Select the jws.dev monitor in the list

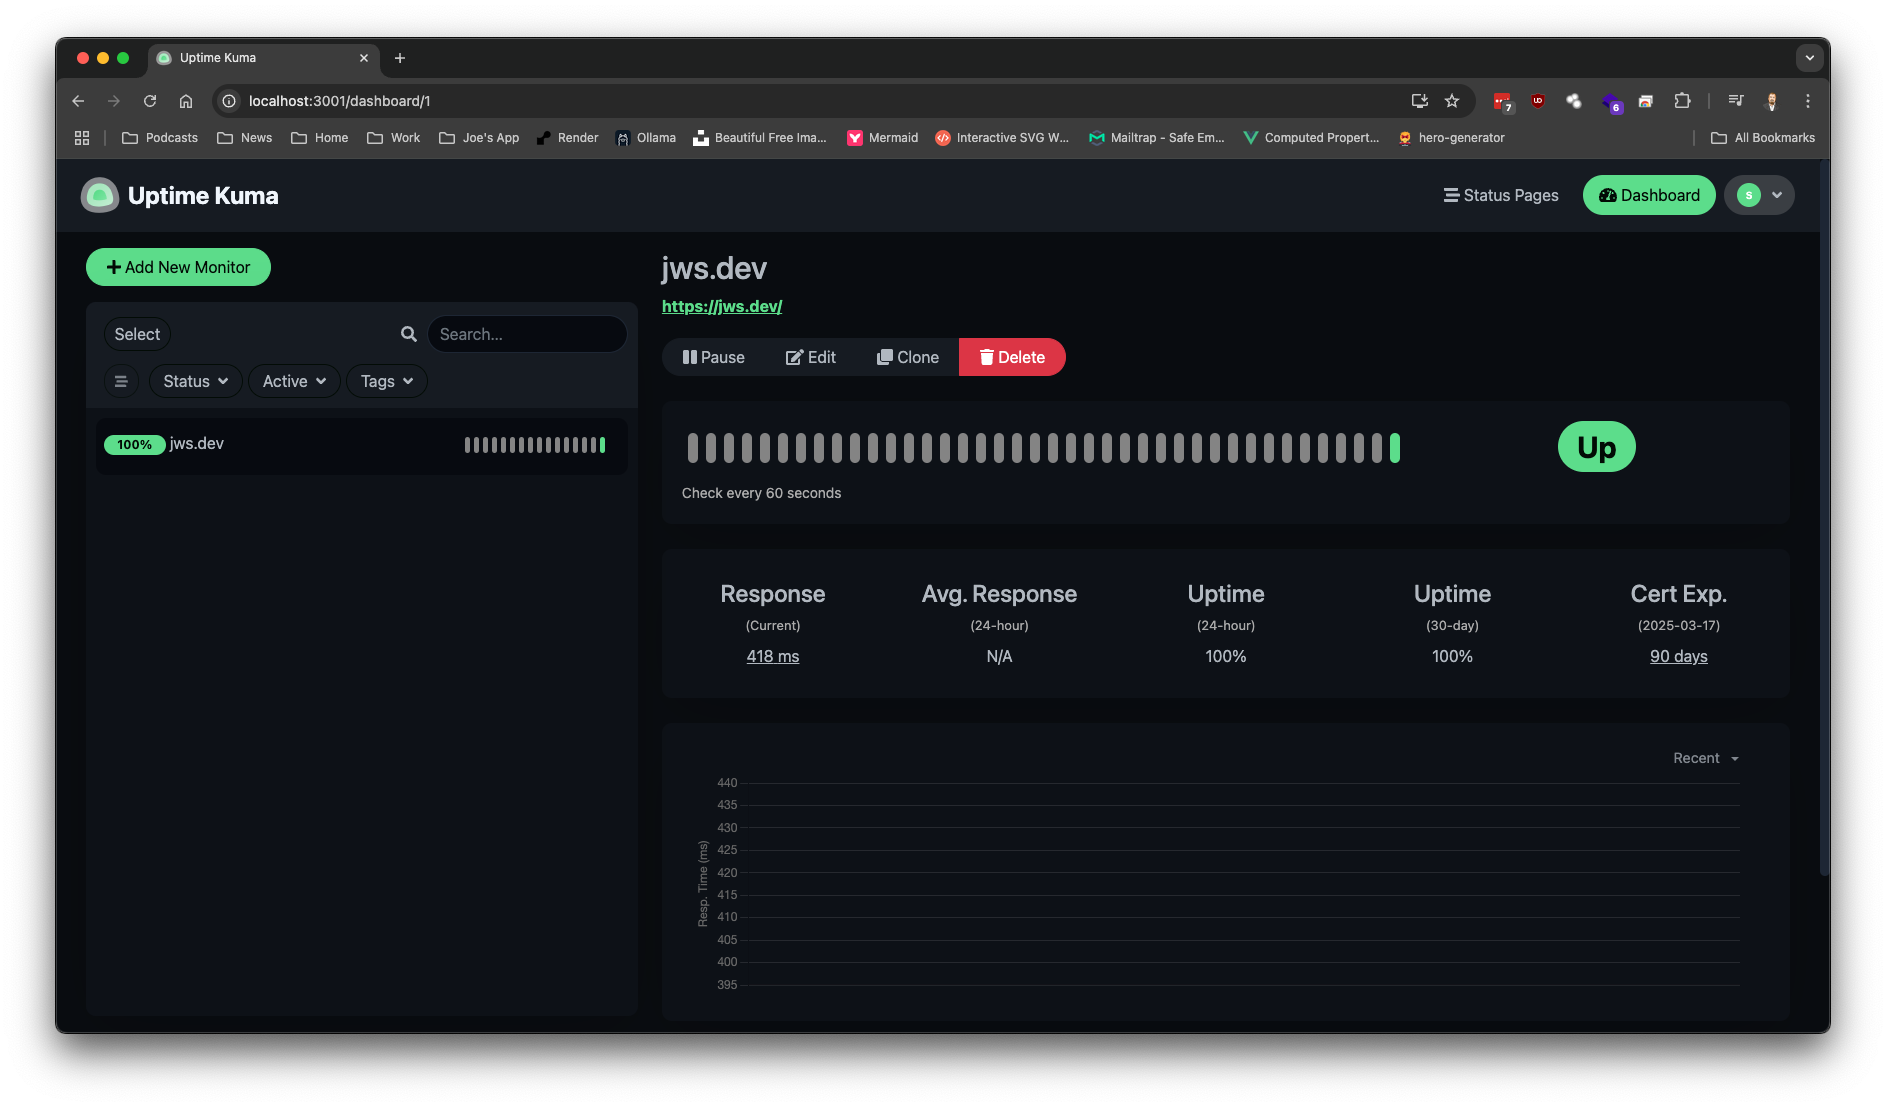[362, 445]
